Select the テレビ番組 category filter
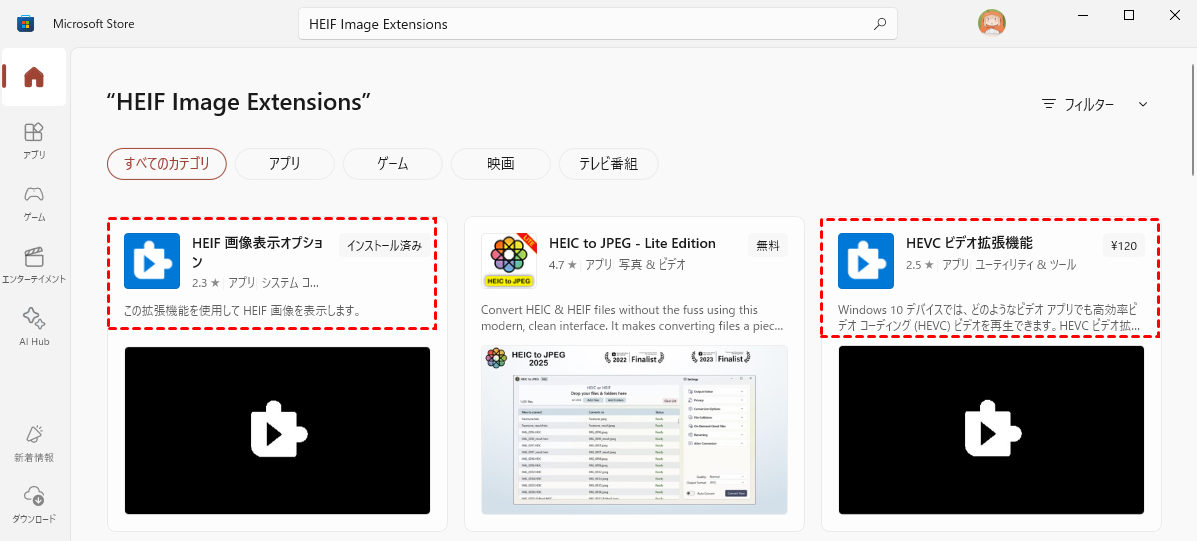Image resolution: width=1197 pixels, height=541 pixels. (608, 163)
